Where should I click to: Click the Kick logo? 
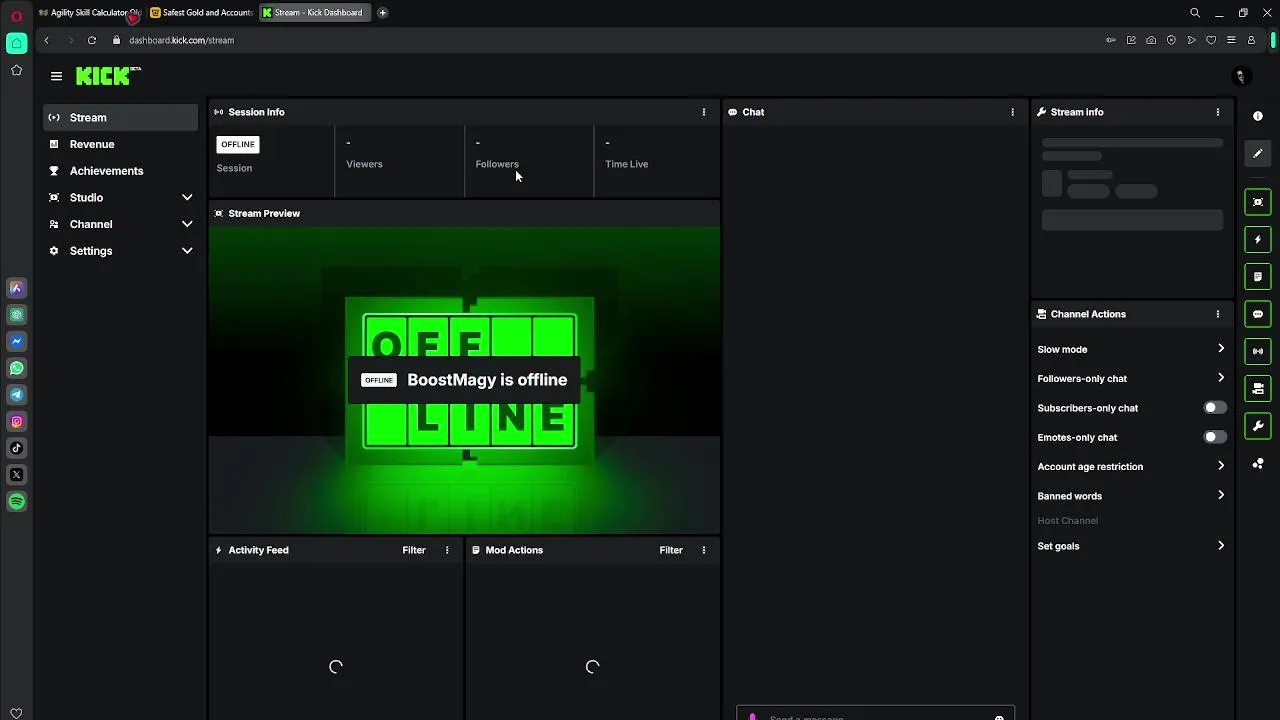[108, 76]
